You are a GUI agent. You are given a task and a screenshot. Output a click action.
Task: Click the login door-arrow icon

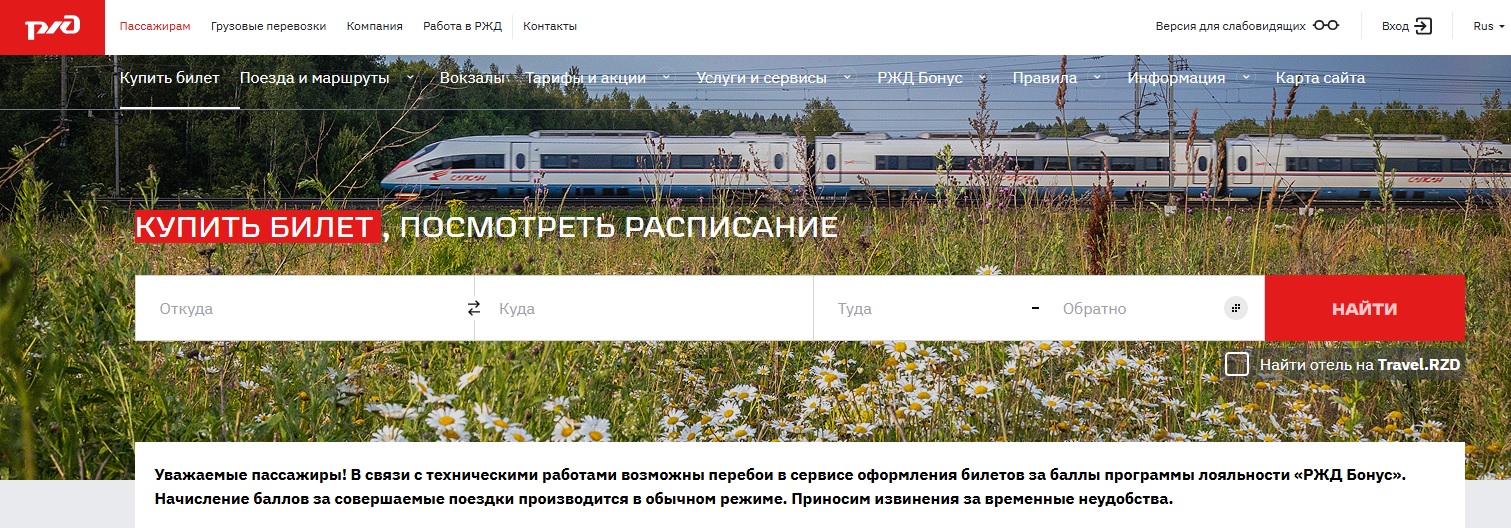1423,26
